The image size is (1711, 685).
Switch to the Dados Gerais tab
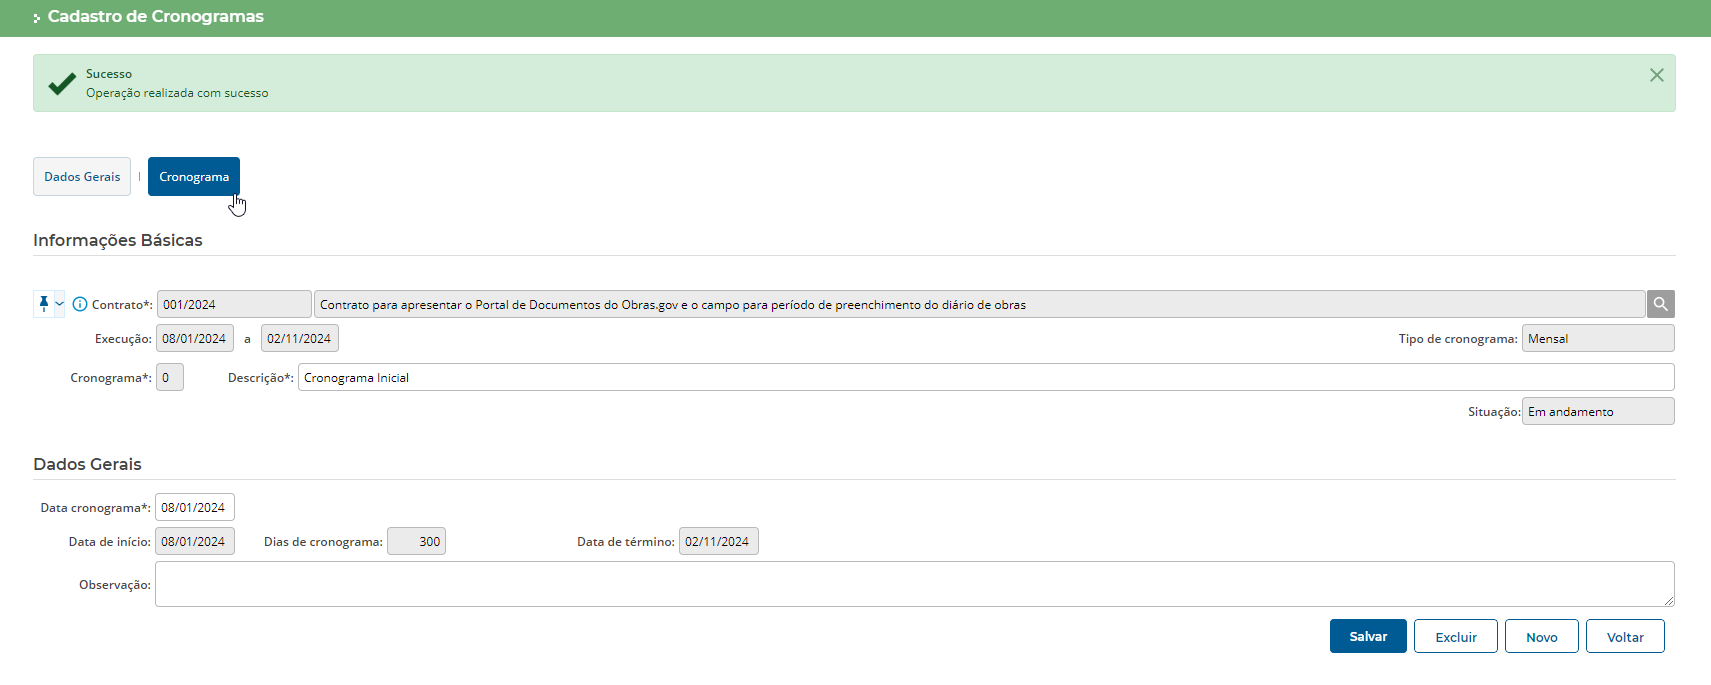82,177
